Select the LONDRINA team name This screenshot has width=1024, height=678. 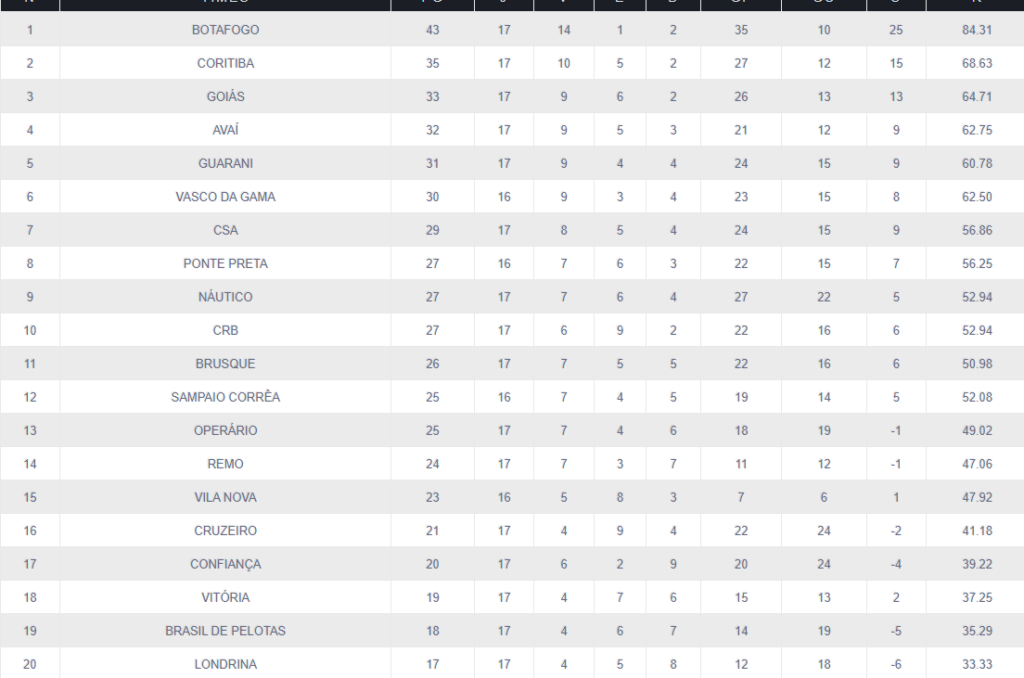pos(225,664)
